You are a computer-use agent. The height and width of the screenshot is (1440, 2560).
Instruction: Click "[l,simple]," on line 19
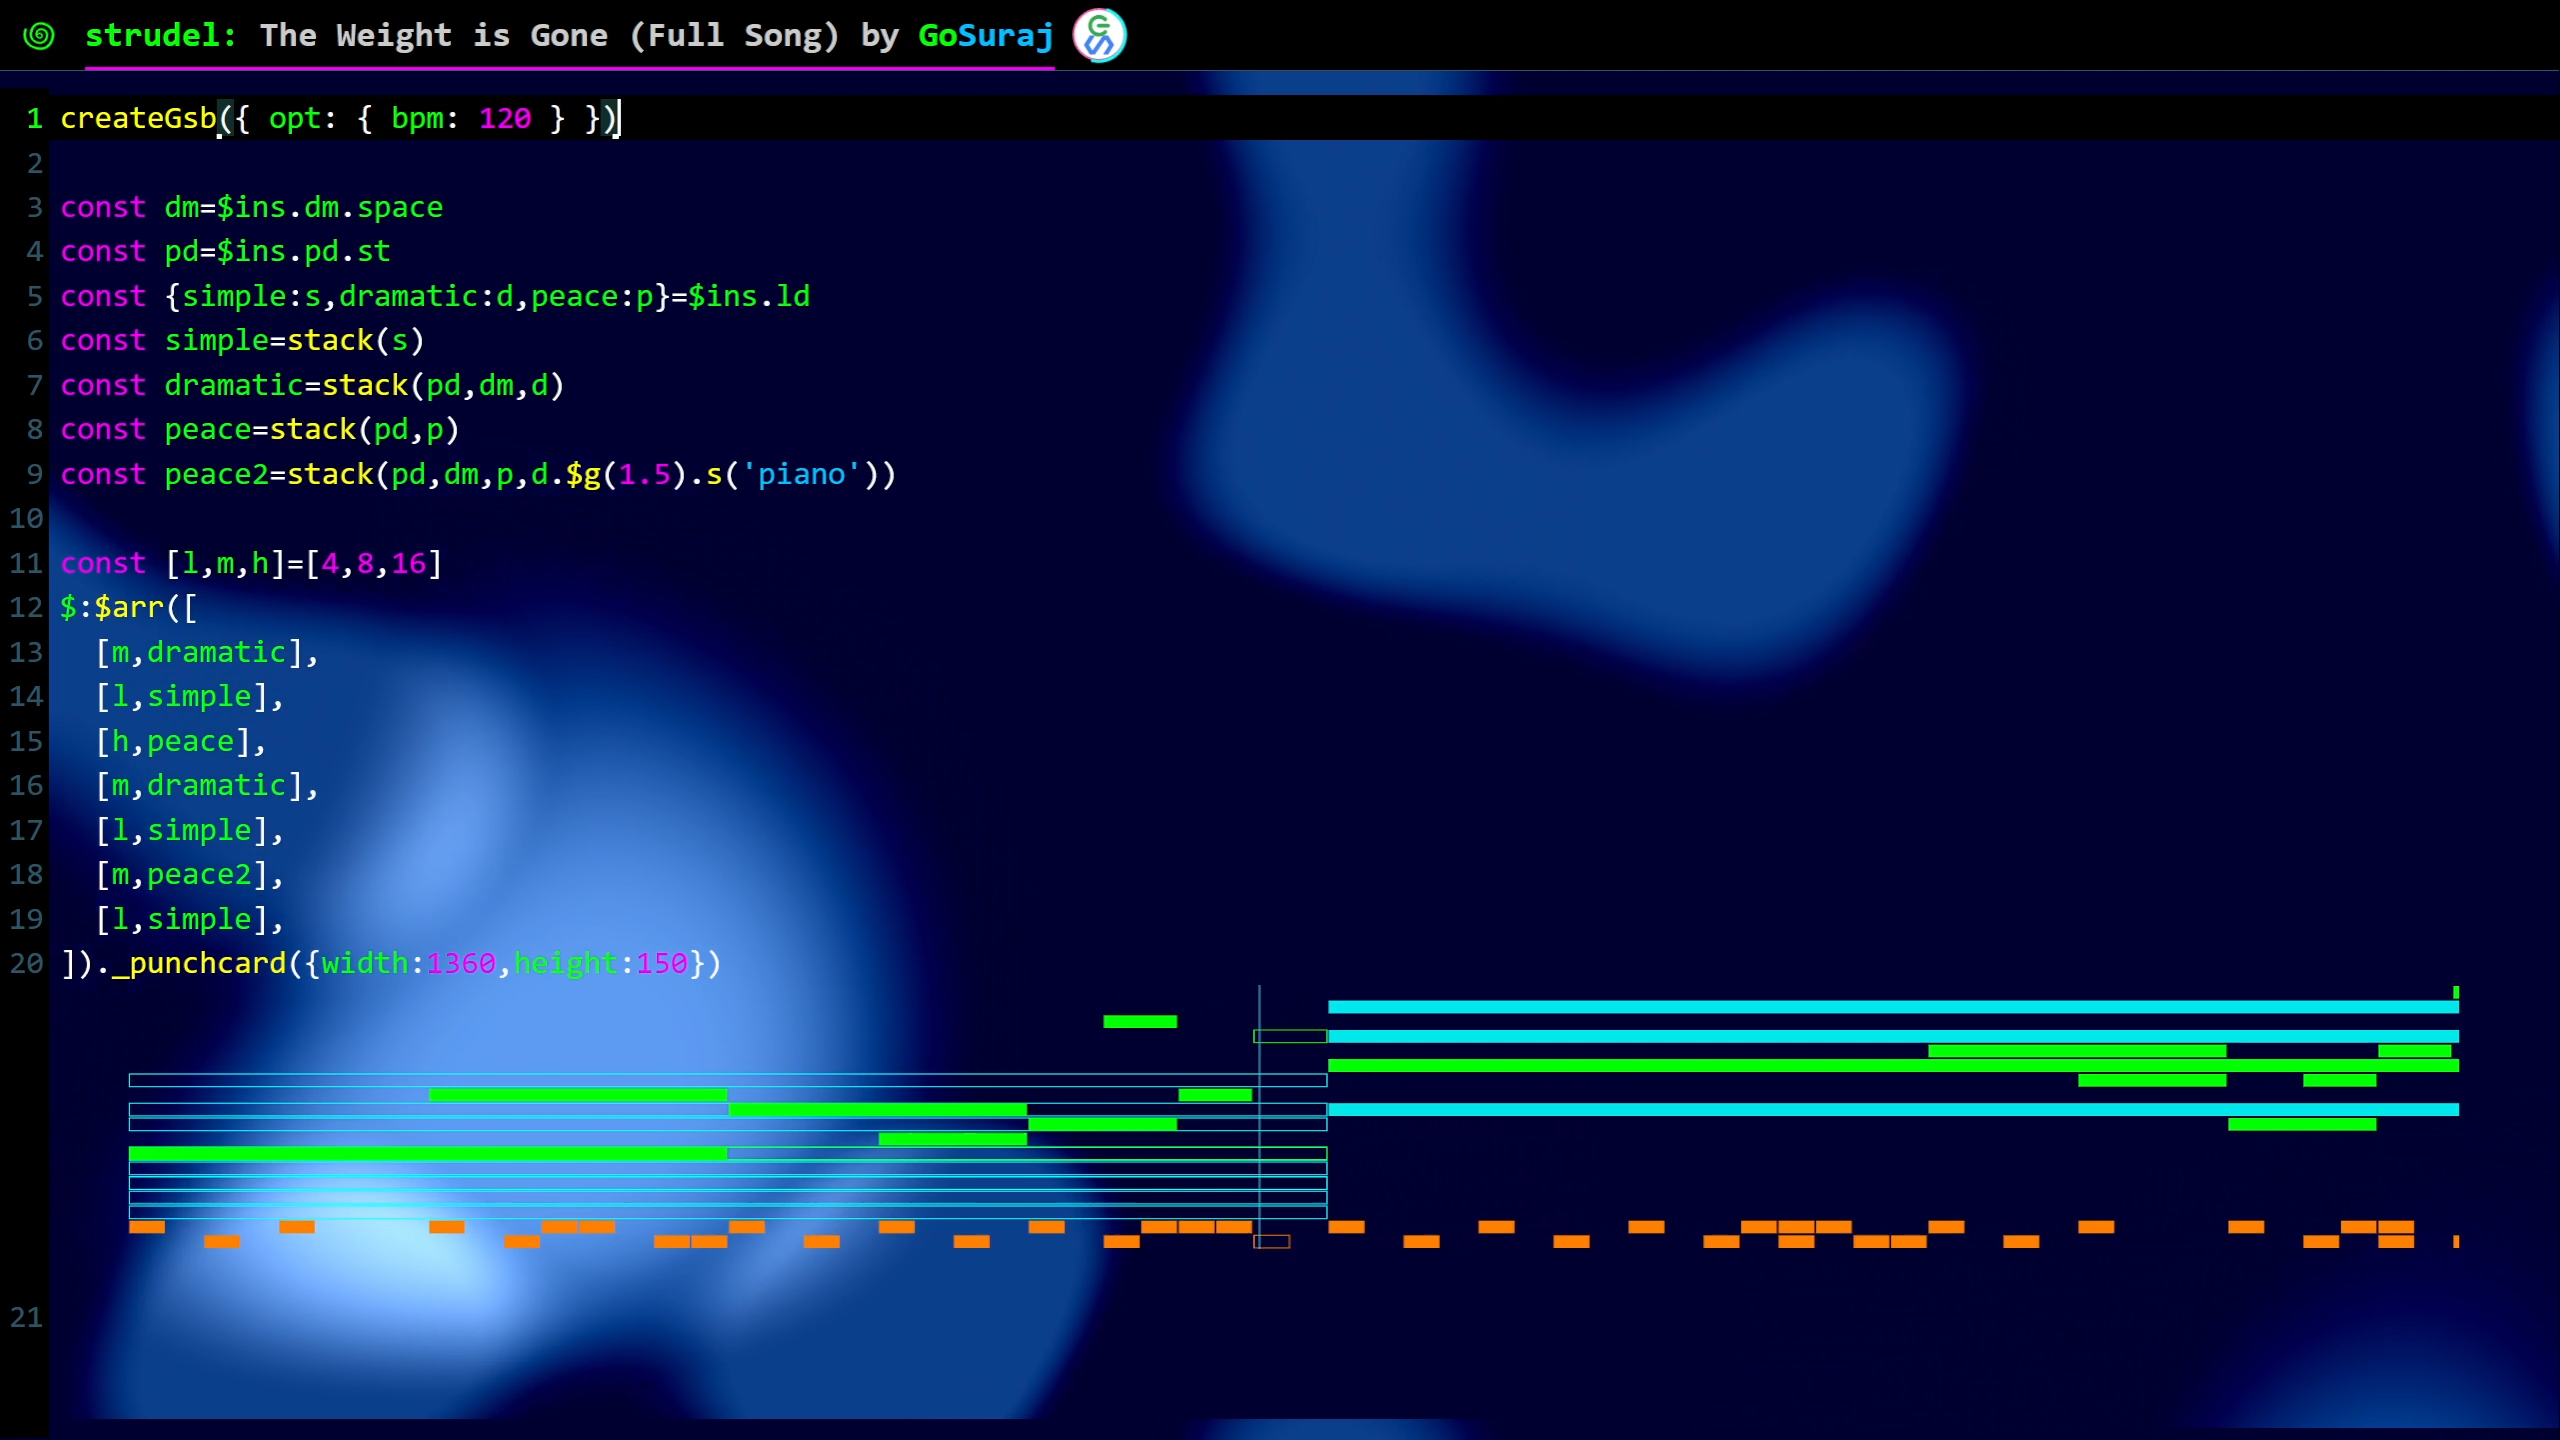191,919
